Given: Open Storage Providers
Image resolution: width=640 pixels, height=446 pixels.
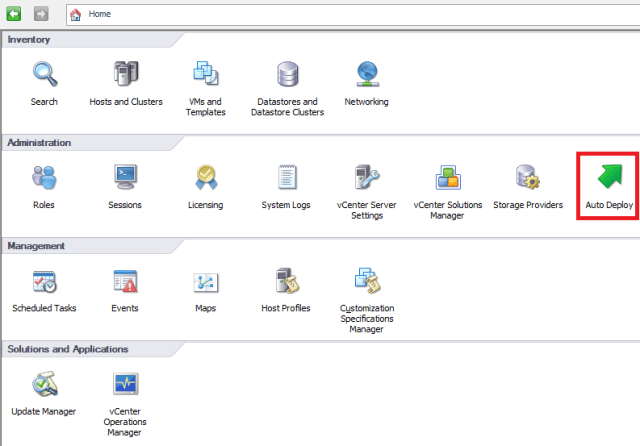Looking at the screenshot, I should [x=528, y=177].
